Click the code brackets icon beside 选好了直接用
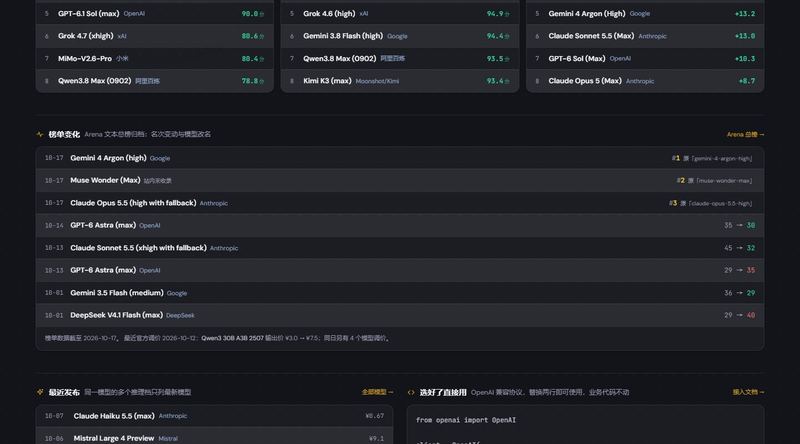The image size is (800, 444). pos(411,392)
